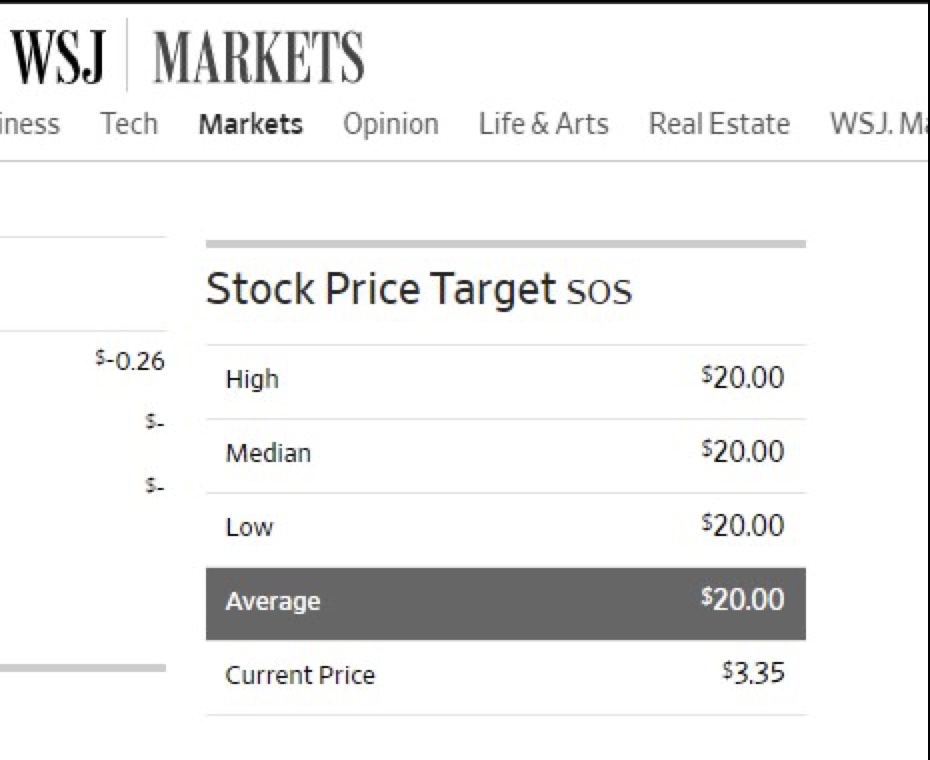Click the High $20.00 value
The width and height of the screenshot is (930, 760).
tap(743, 377)
